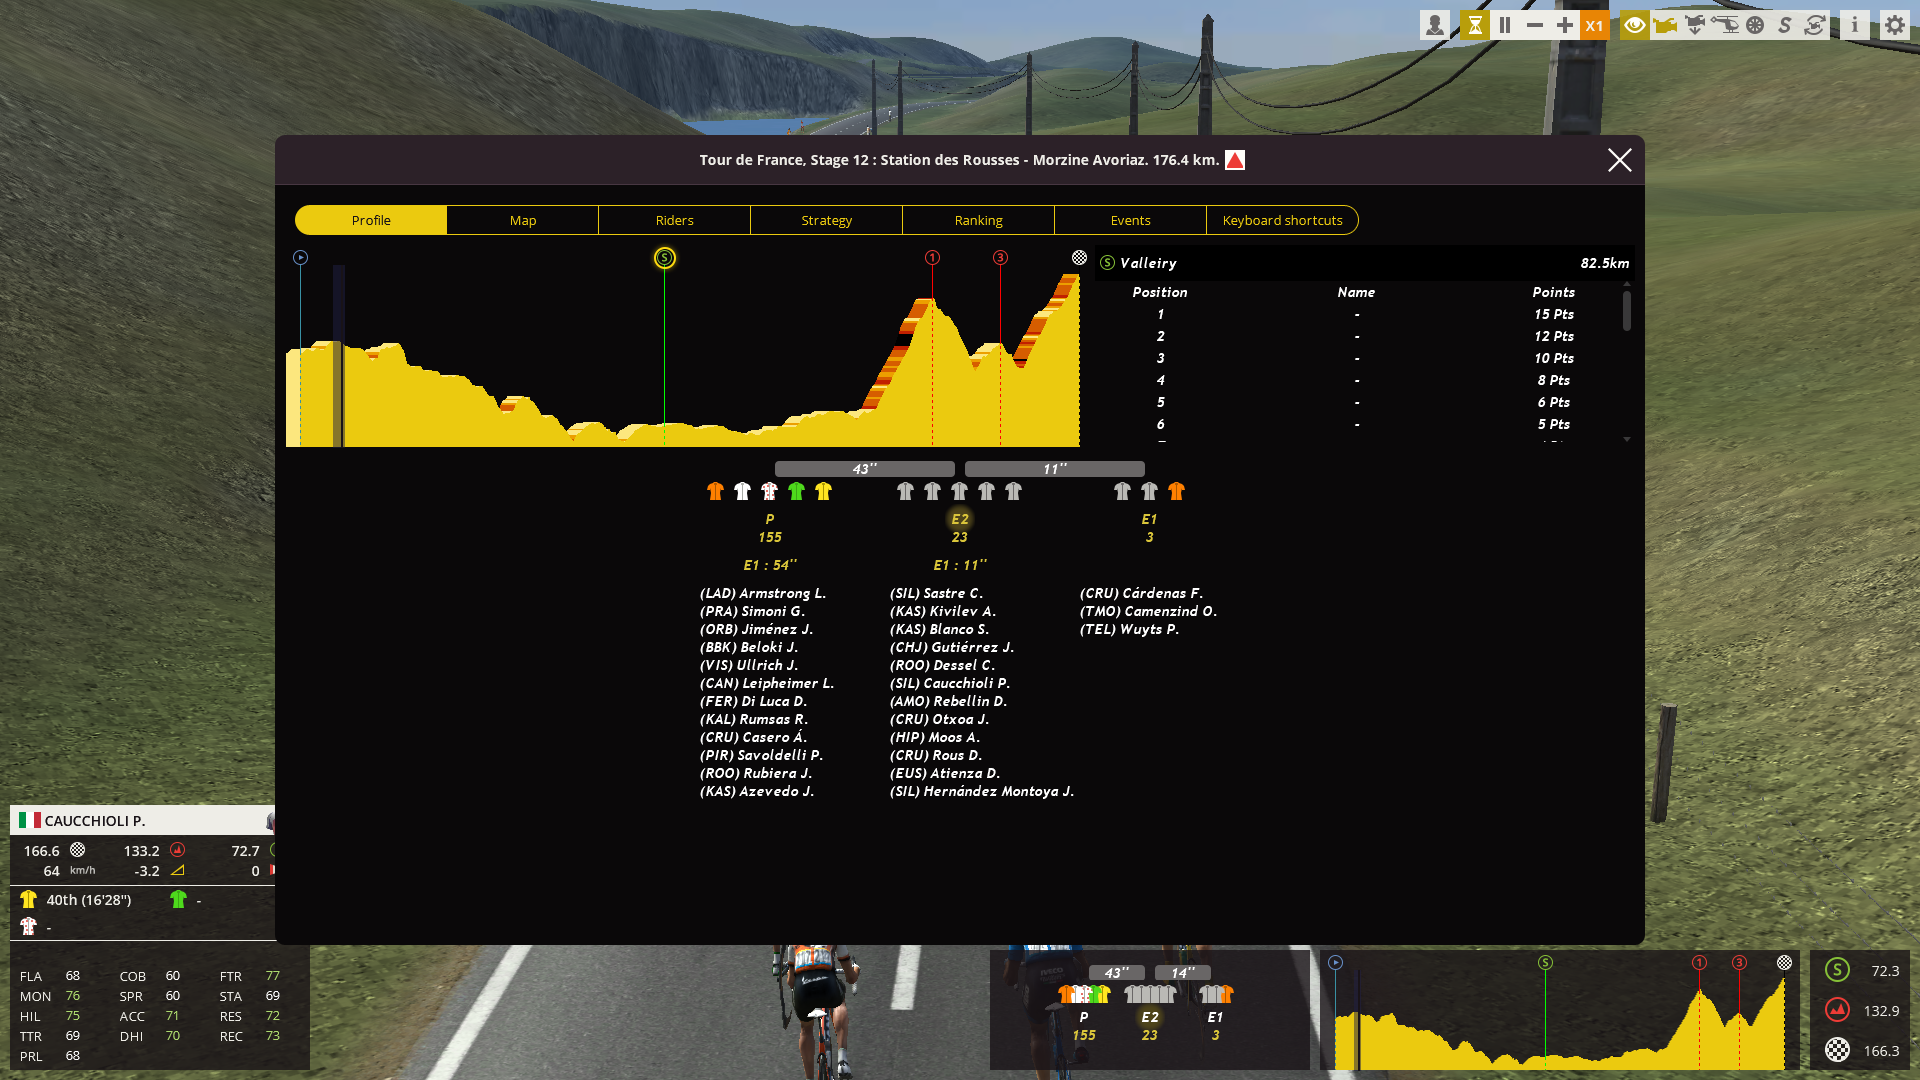Toggle the hourglass time mode
This screenshot has width=1920, height=1080.
(1474, 25)
